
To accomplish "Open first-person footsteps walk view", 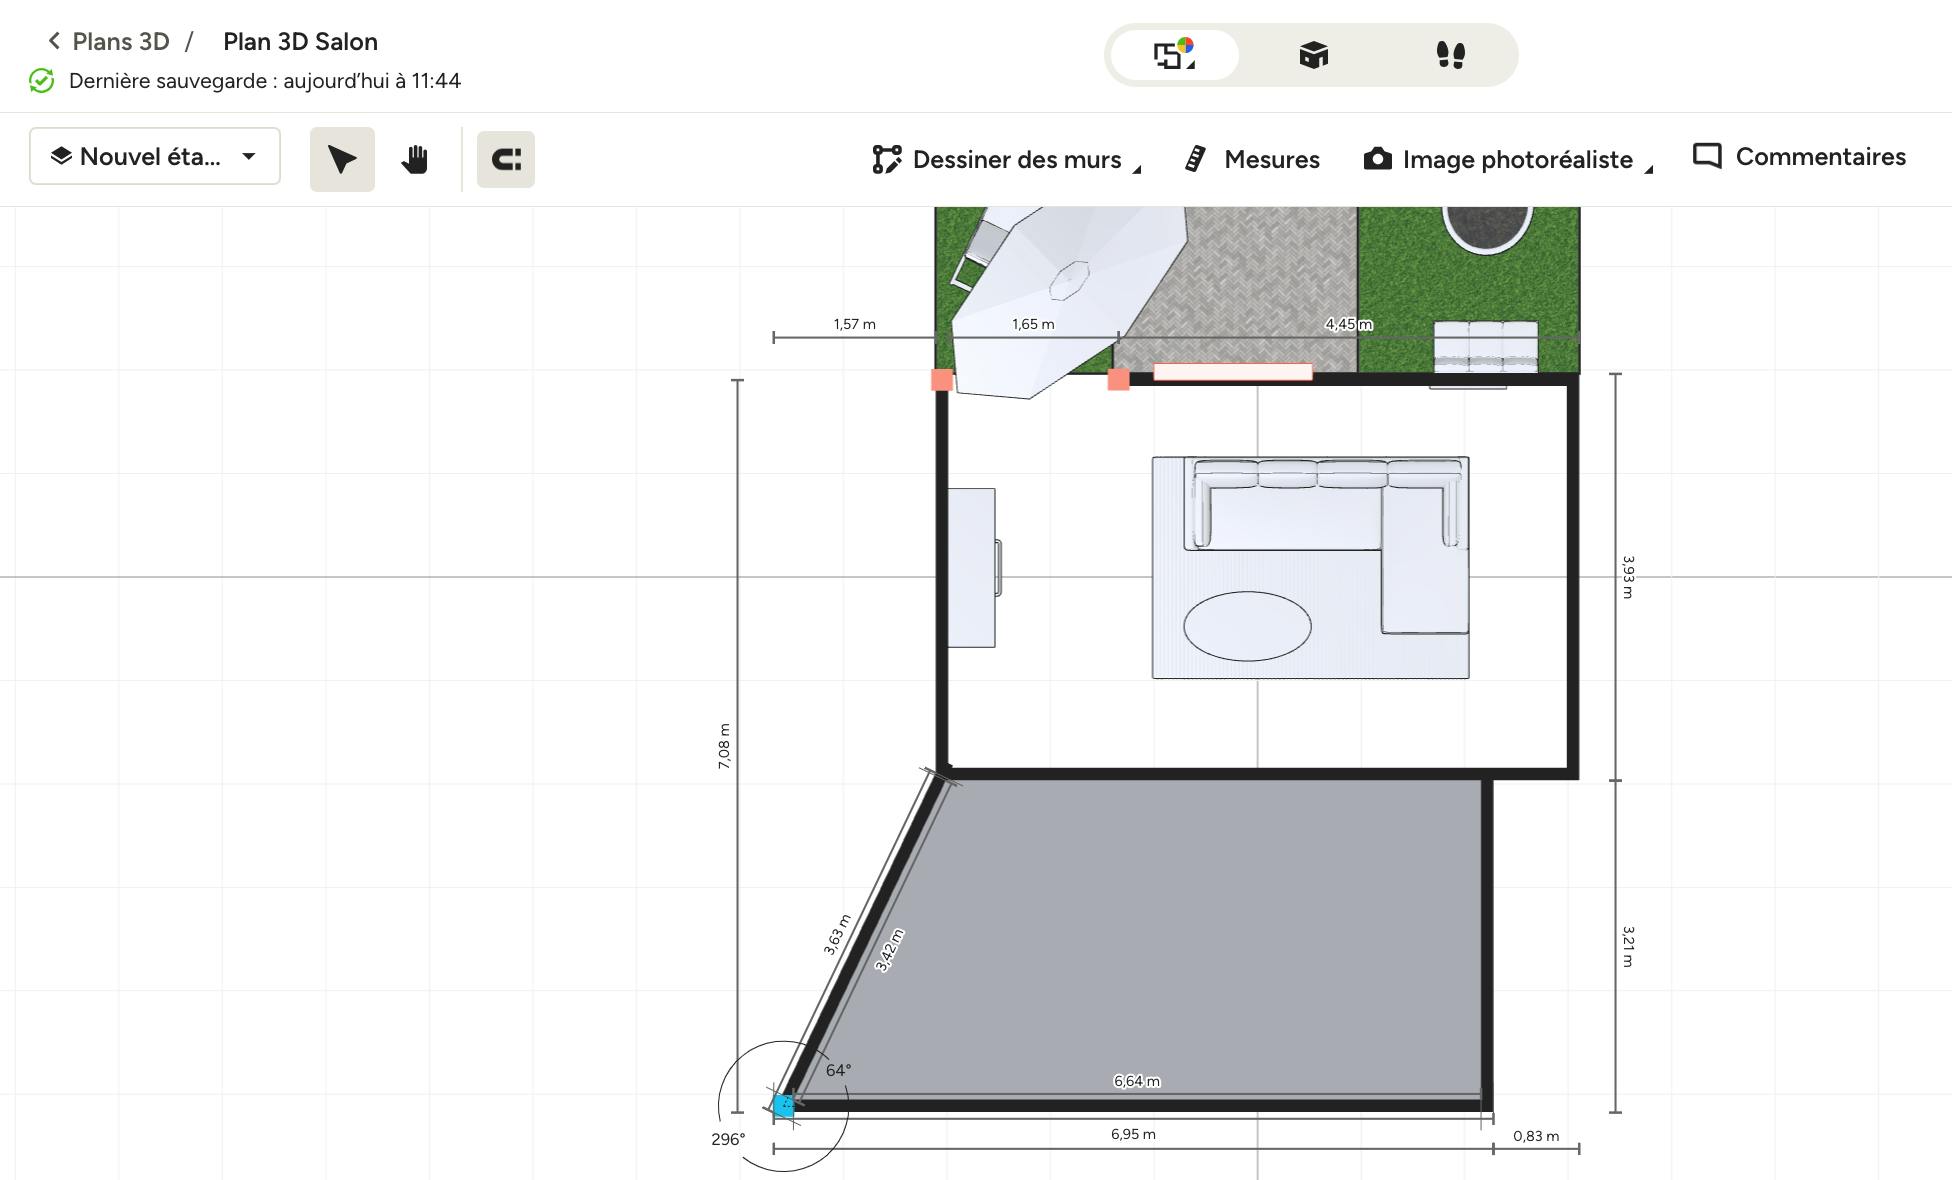I will point(1450,54).
